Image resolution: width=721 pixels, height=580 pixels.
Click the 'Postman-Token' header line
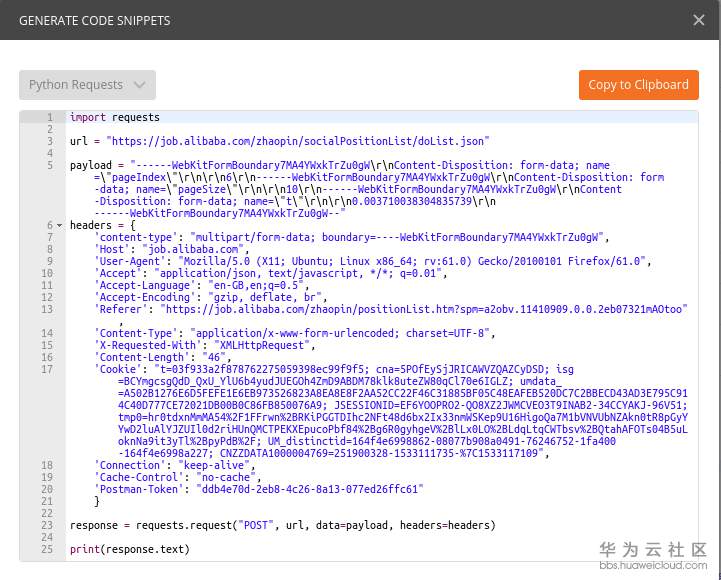pyautogui.click(x=258, y=489)
